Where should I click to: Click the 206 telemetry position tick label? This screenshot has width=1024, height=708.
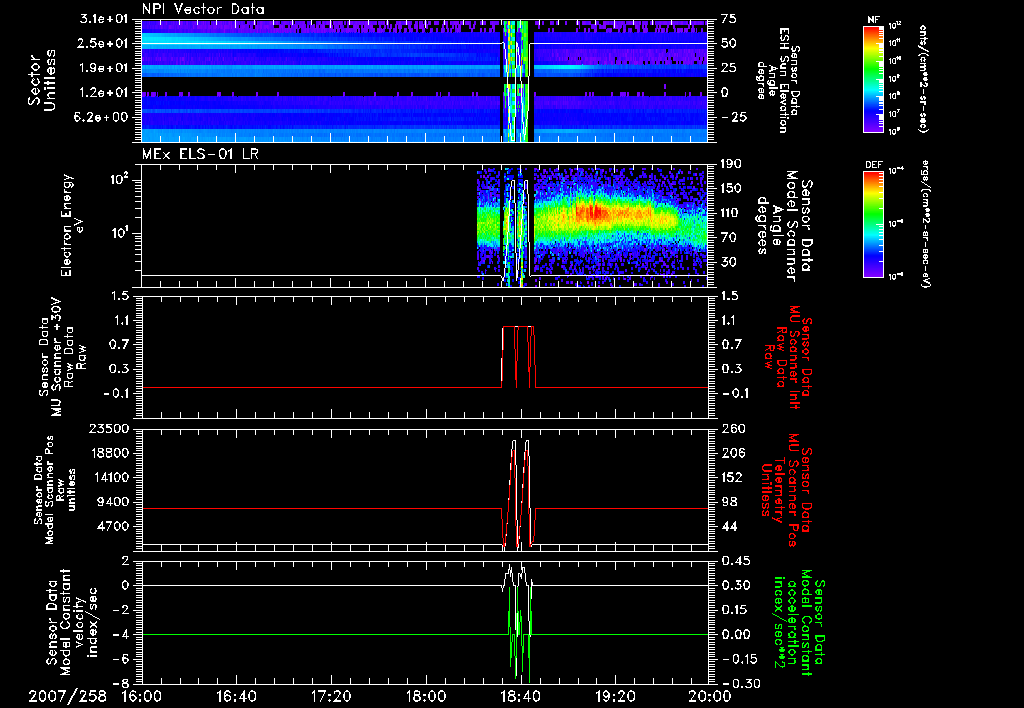[732, 453]
